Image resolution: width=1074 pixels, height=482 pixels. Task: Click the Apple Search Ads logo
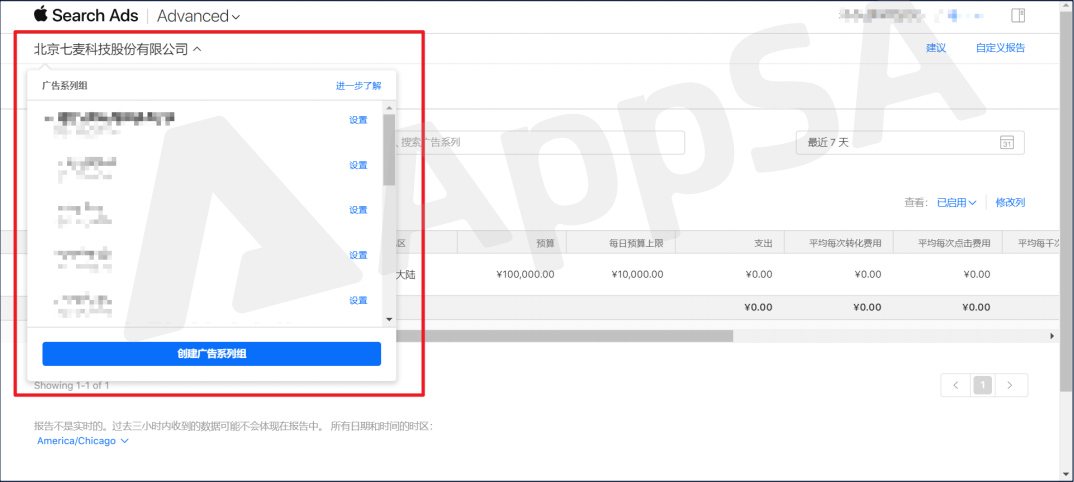point(86,16)
